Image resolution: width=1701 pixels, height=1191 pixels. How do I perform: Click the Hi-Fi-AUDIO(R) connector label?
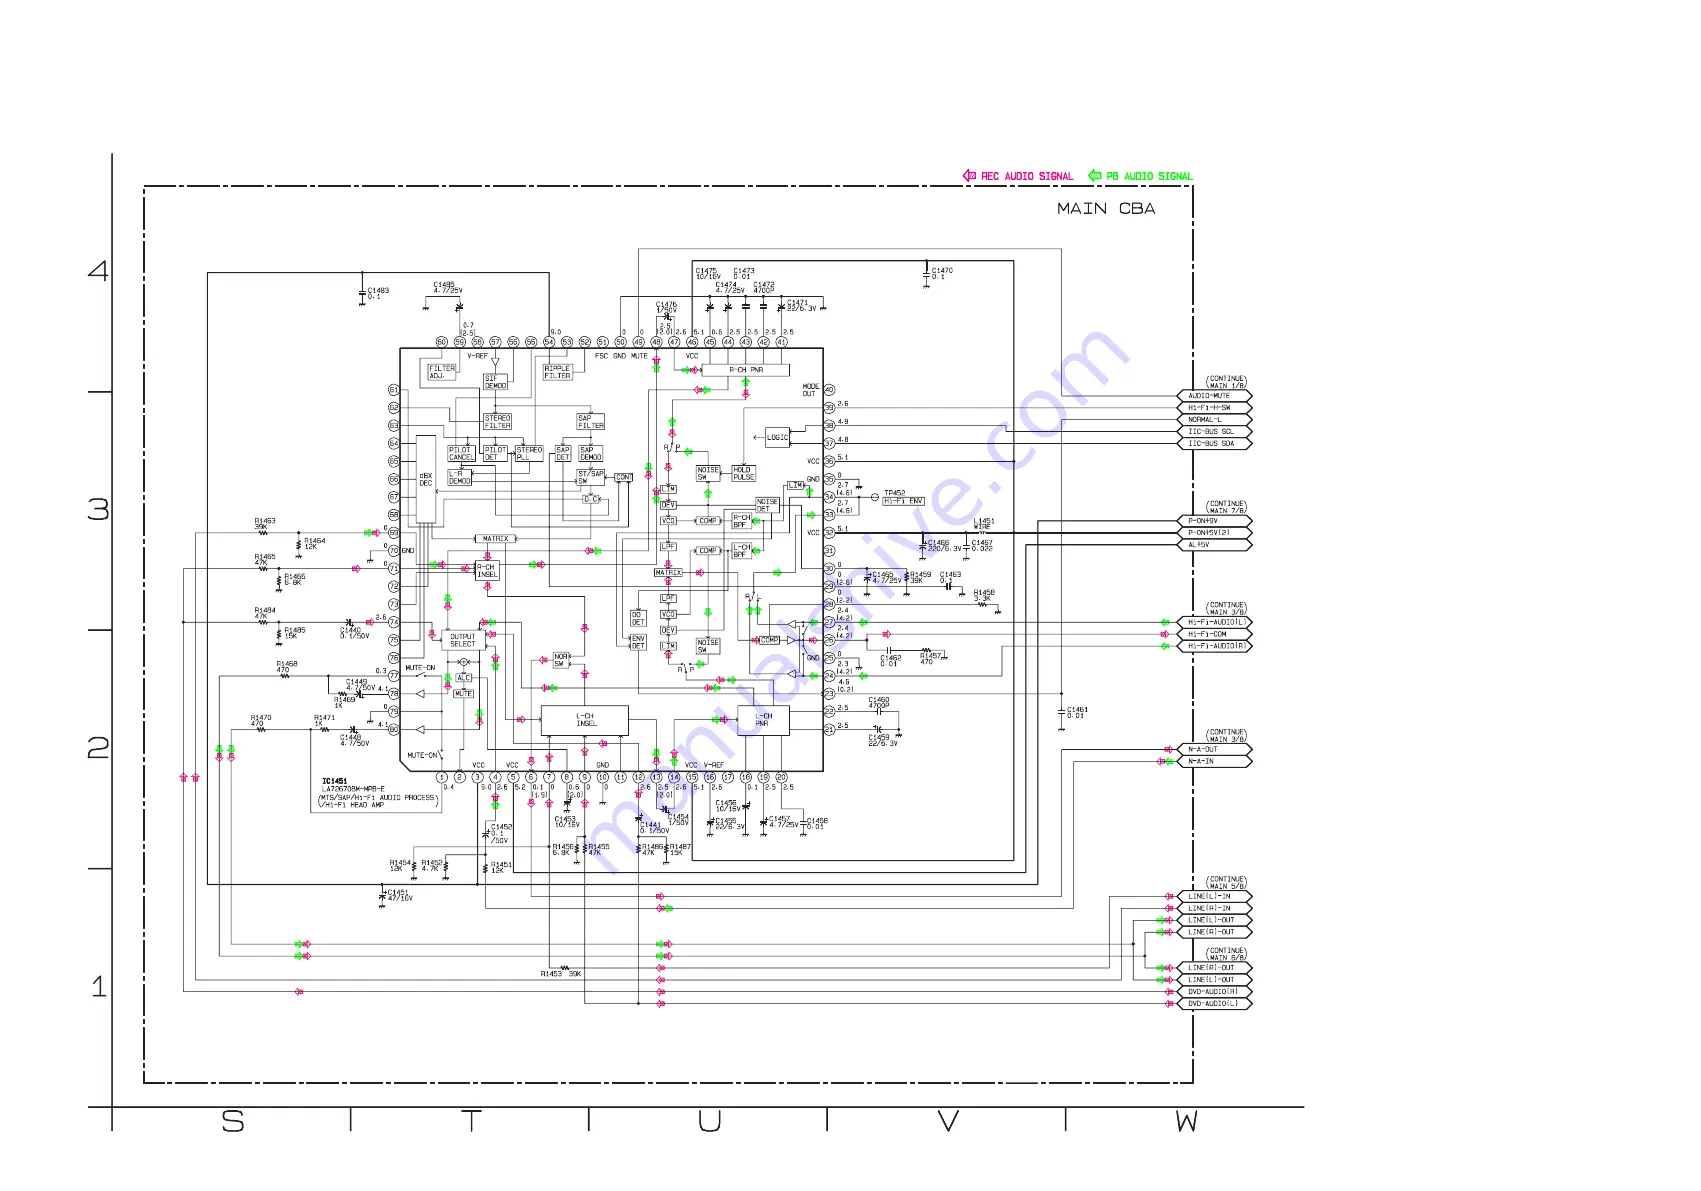coord(1213,646)
